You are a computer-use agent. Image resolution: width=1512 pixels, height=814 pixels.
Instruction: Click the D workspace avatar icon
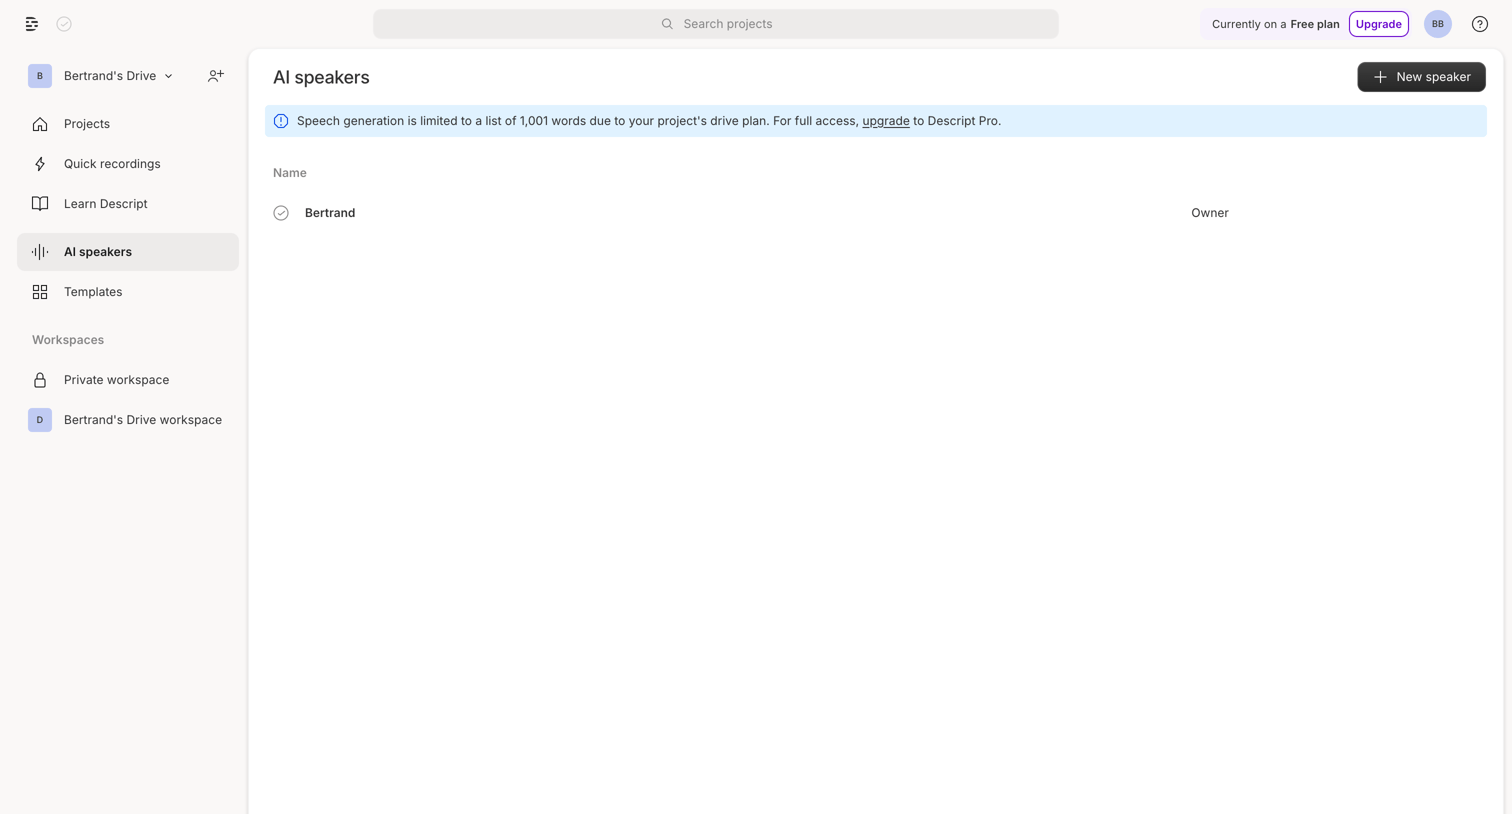tap(40, 420)
